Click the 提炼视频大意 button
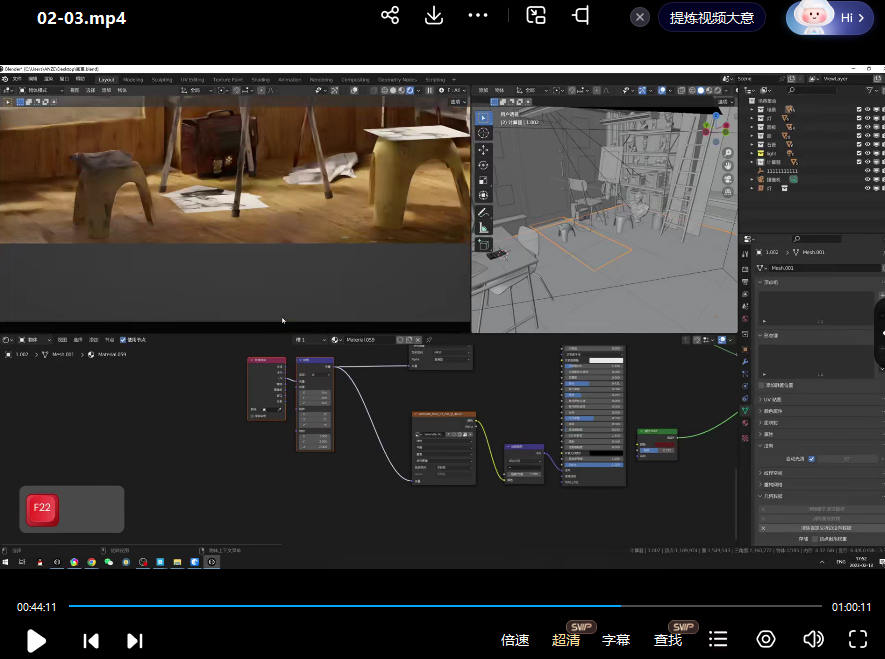The height and width of the screenshot is (659, 885). click(x=712, y=17)
